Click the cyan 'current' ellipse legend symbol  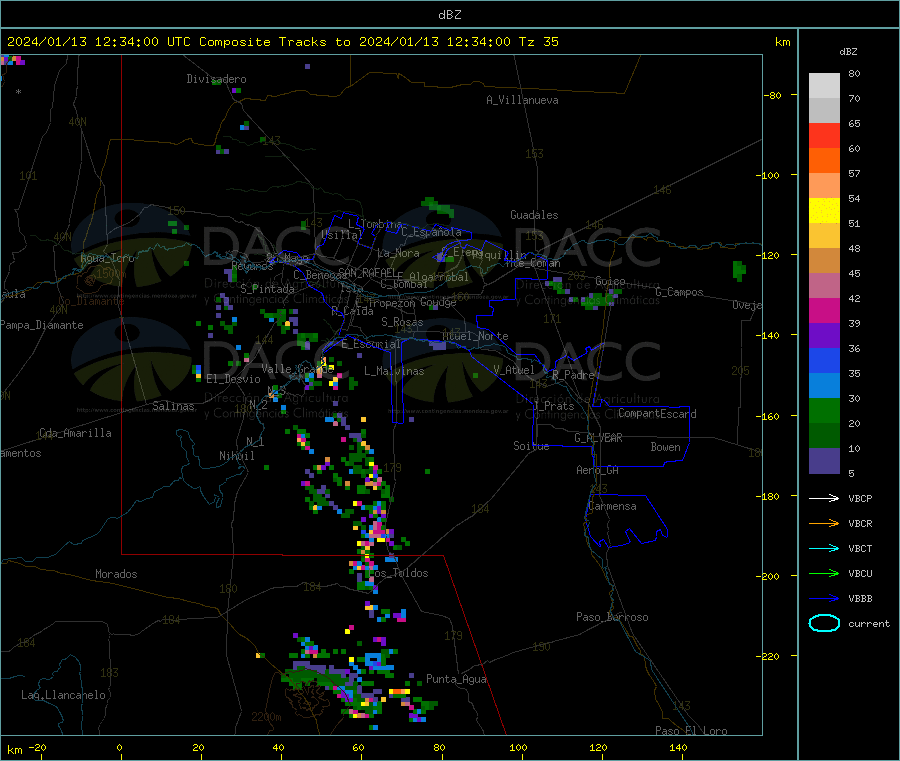824,623
